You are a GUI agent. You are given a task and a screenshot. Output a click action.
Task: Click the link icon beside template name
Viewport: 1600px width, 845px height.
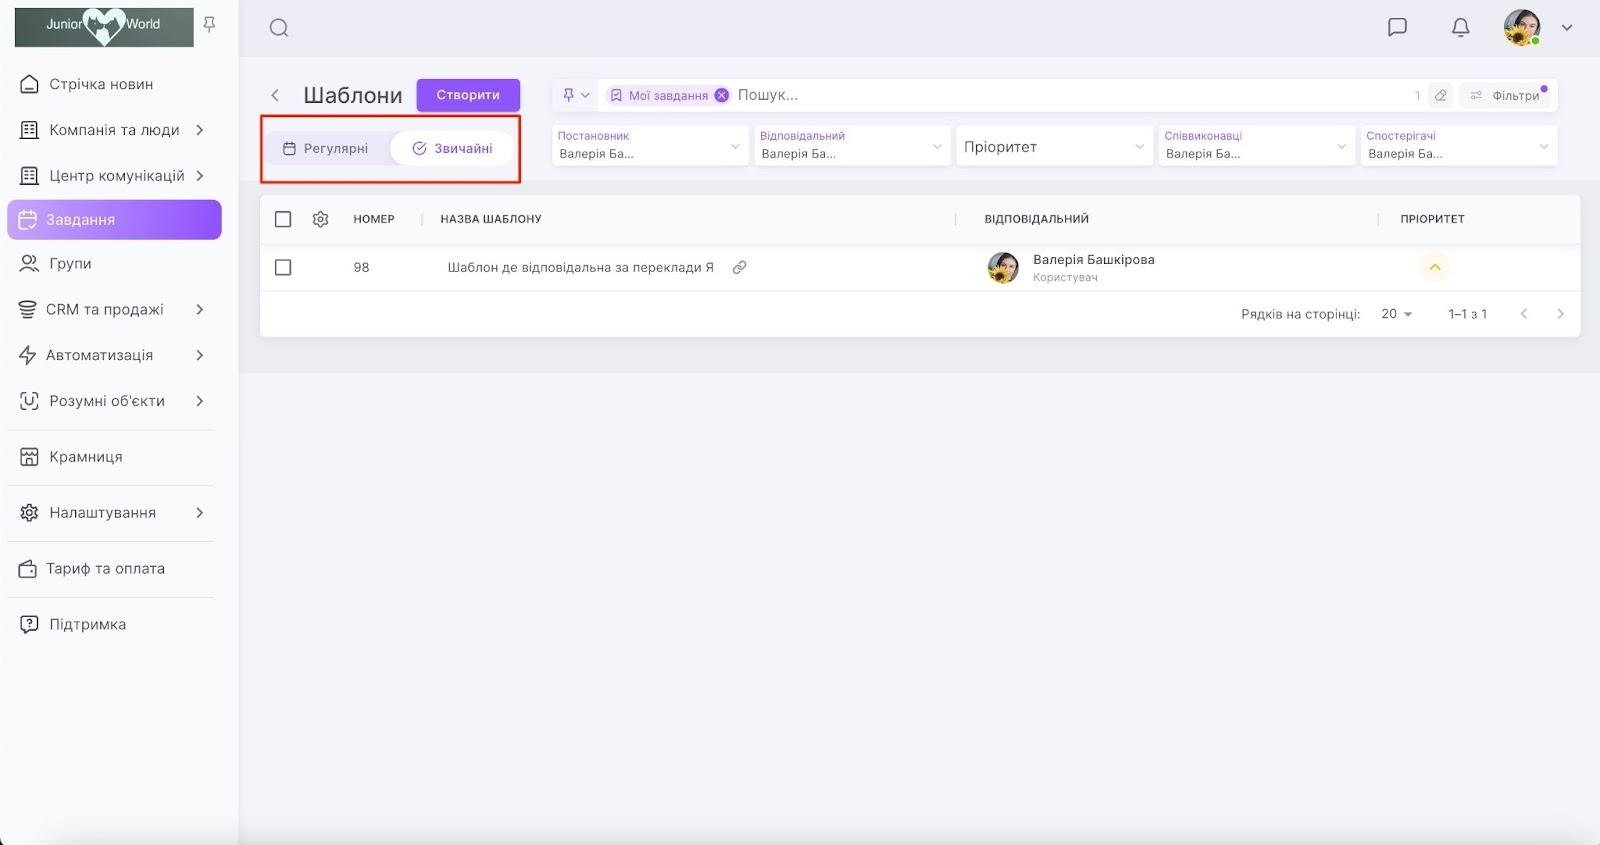739,267
